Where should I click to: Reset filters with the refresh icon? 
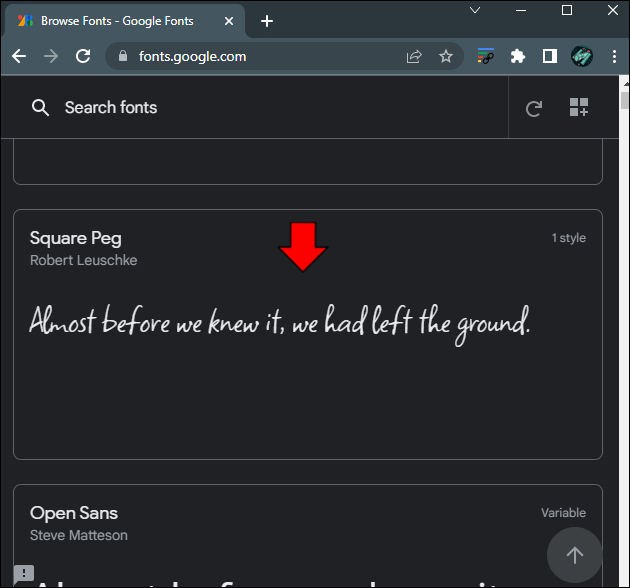[534, 108]
